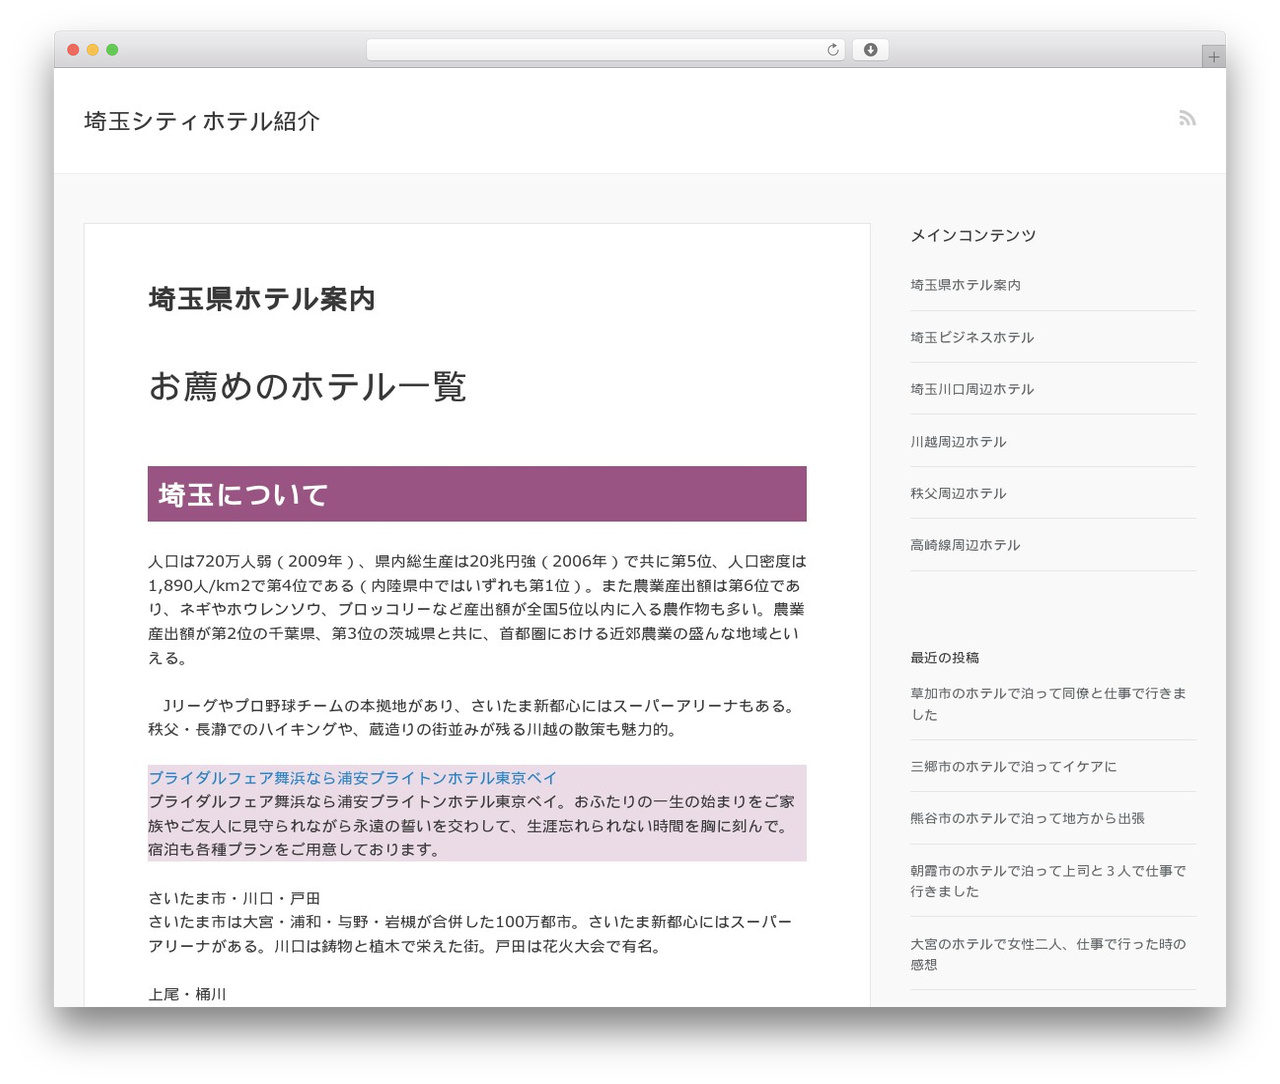Open 高崎線周辺ホテル menu item
The image size is (1280, 1084).
pos(965,545)
